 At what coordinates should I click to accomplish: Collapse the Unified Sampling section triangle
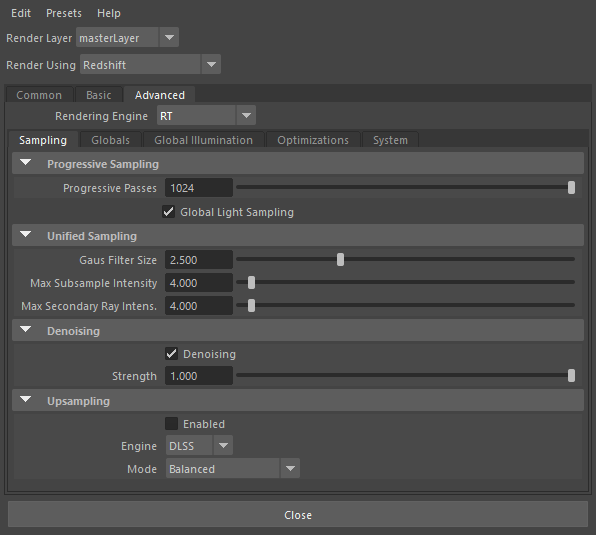[26, 235]
